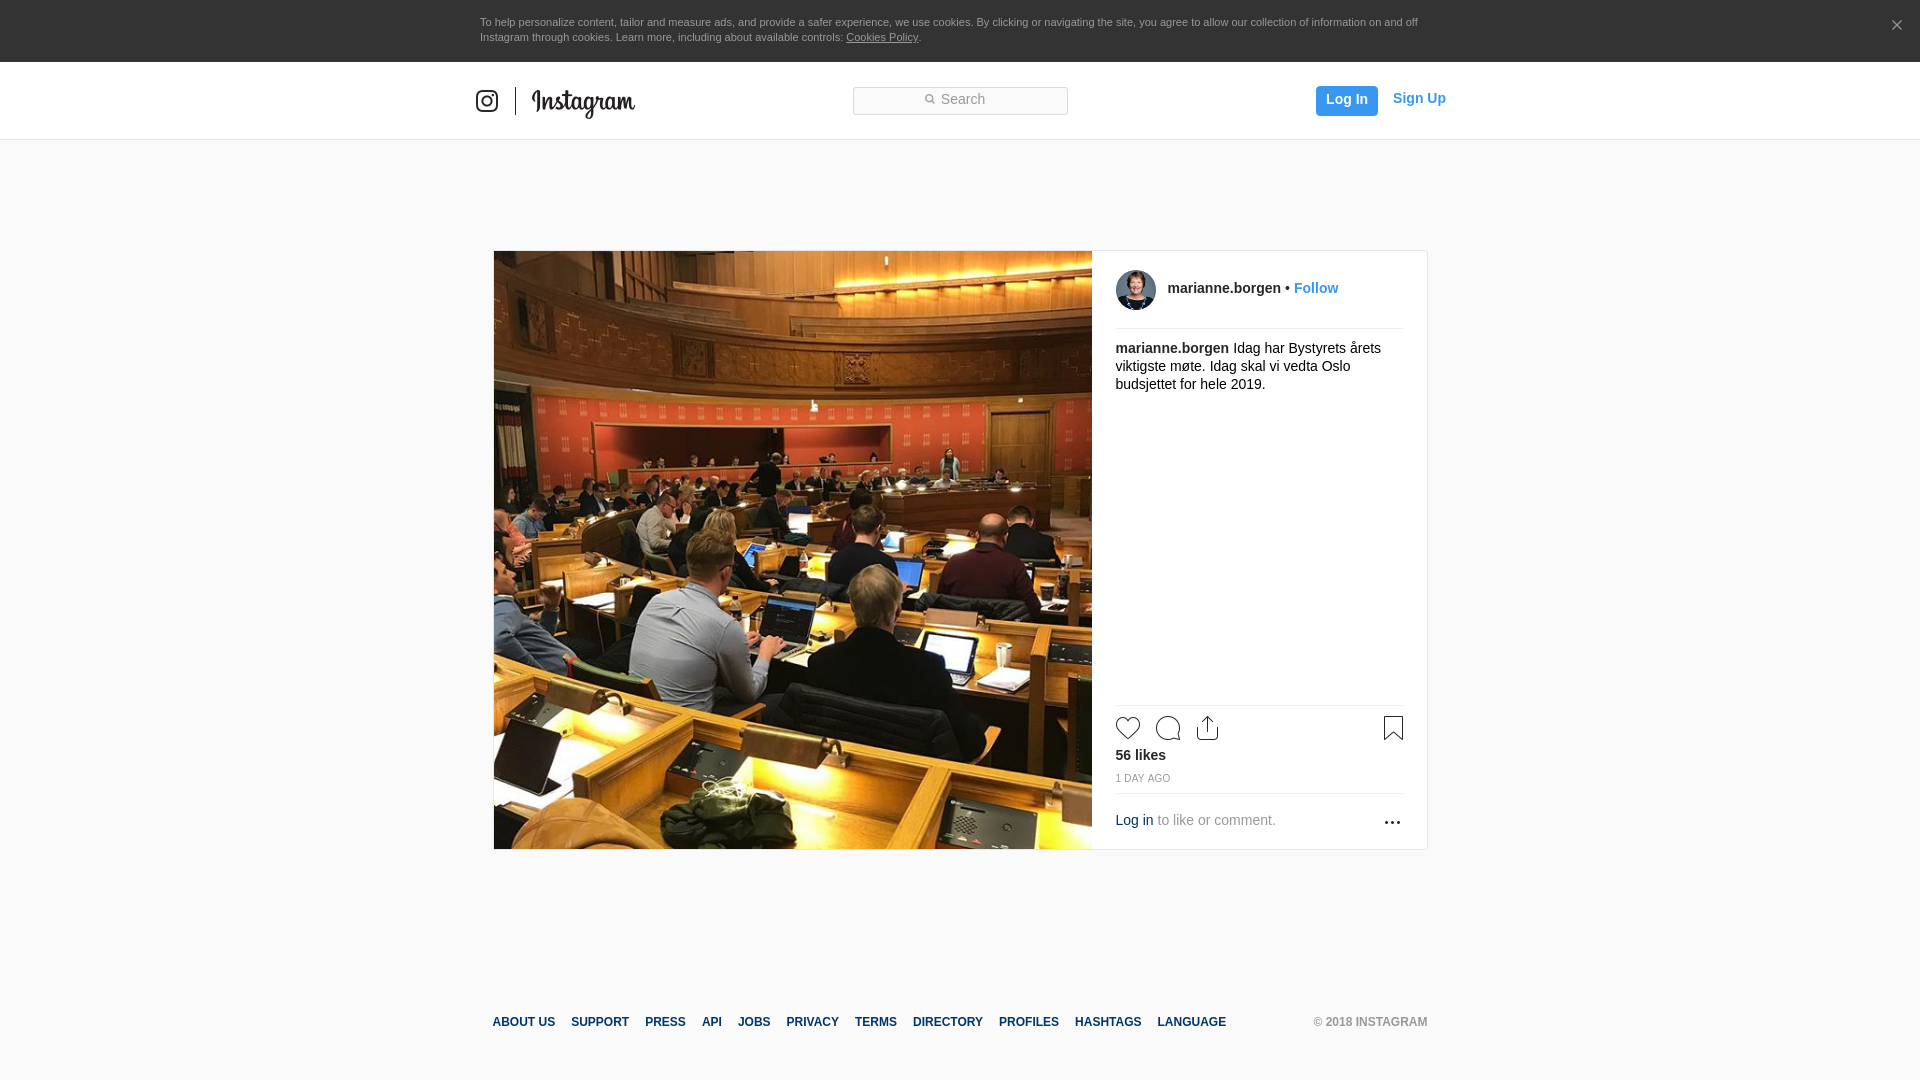Screen dimensions: 1920x1080
Task: Open the HASHTAGS footer item
Action: tap(1107, 1022)
